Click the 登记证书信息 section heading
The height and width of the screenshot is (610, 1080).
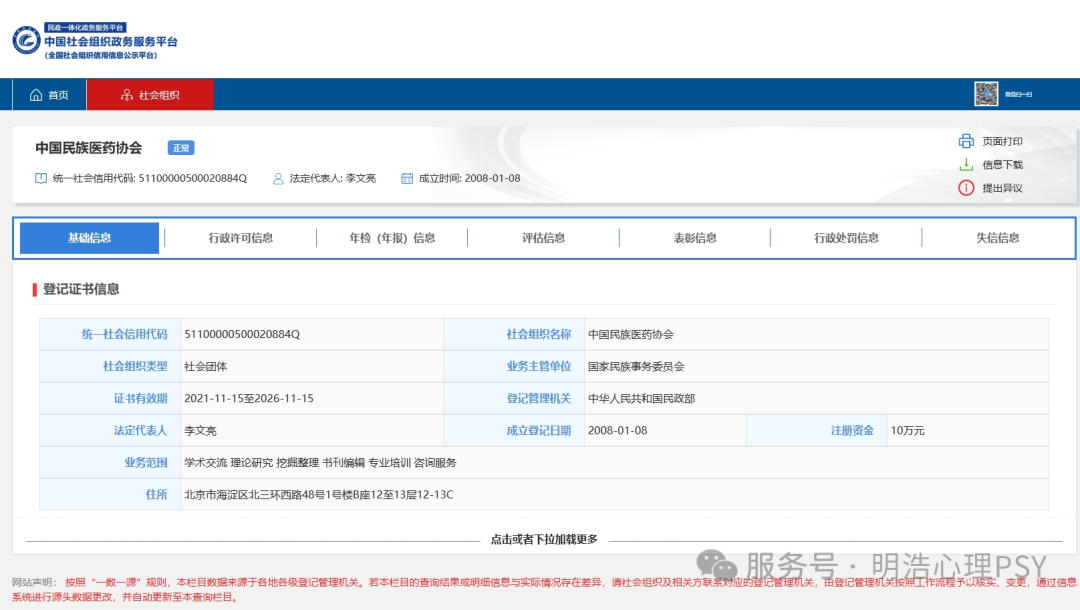coord(81,289)
